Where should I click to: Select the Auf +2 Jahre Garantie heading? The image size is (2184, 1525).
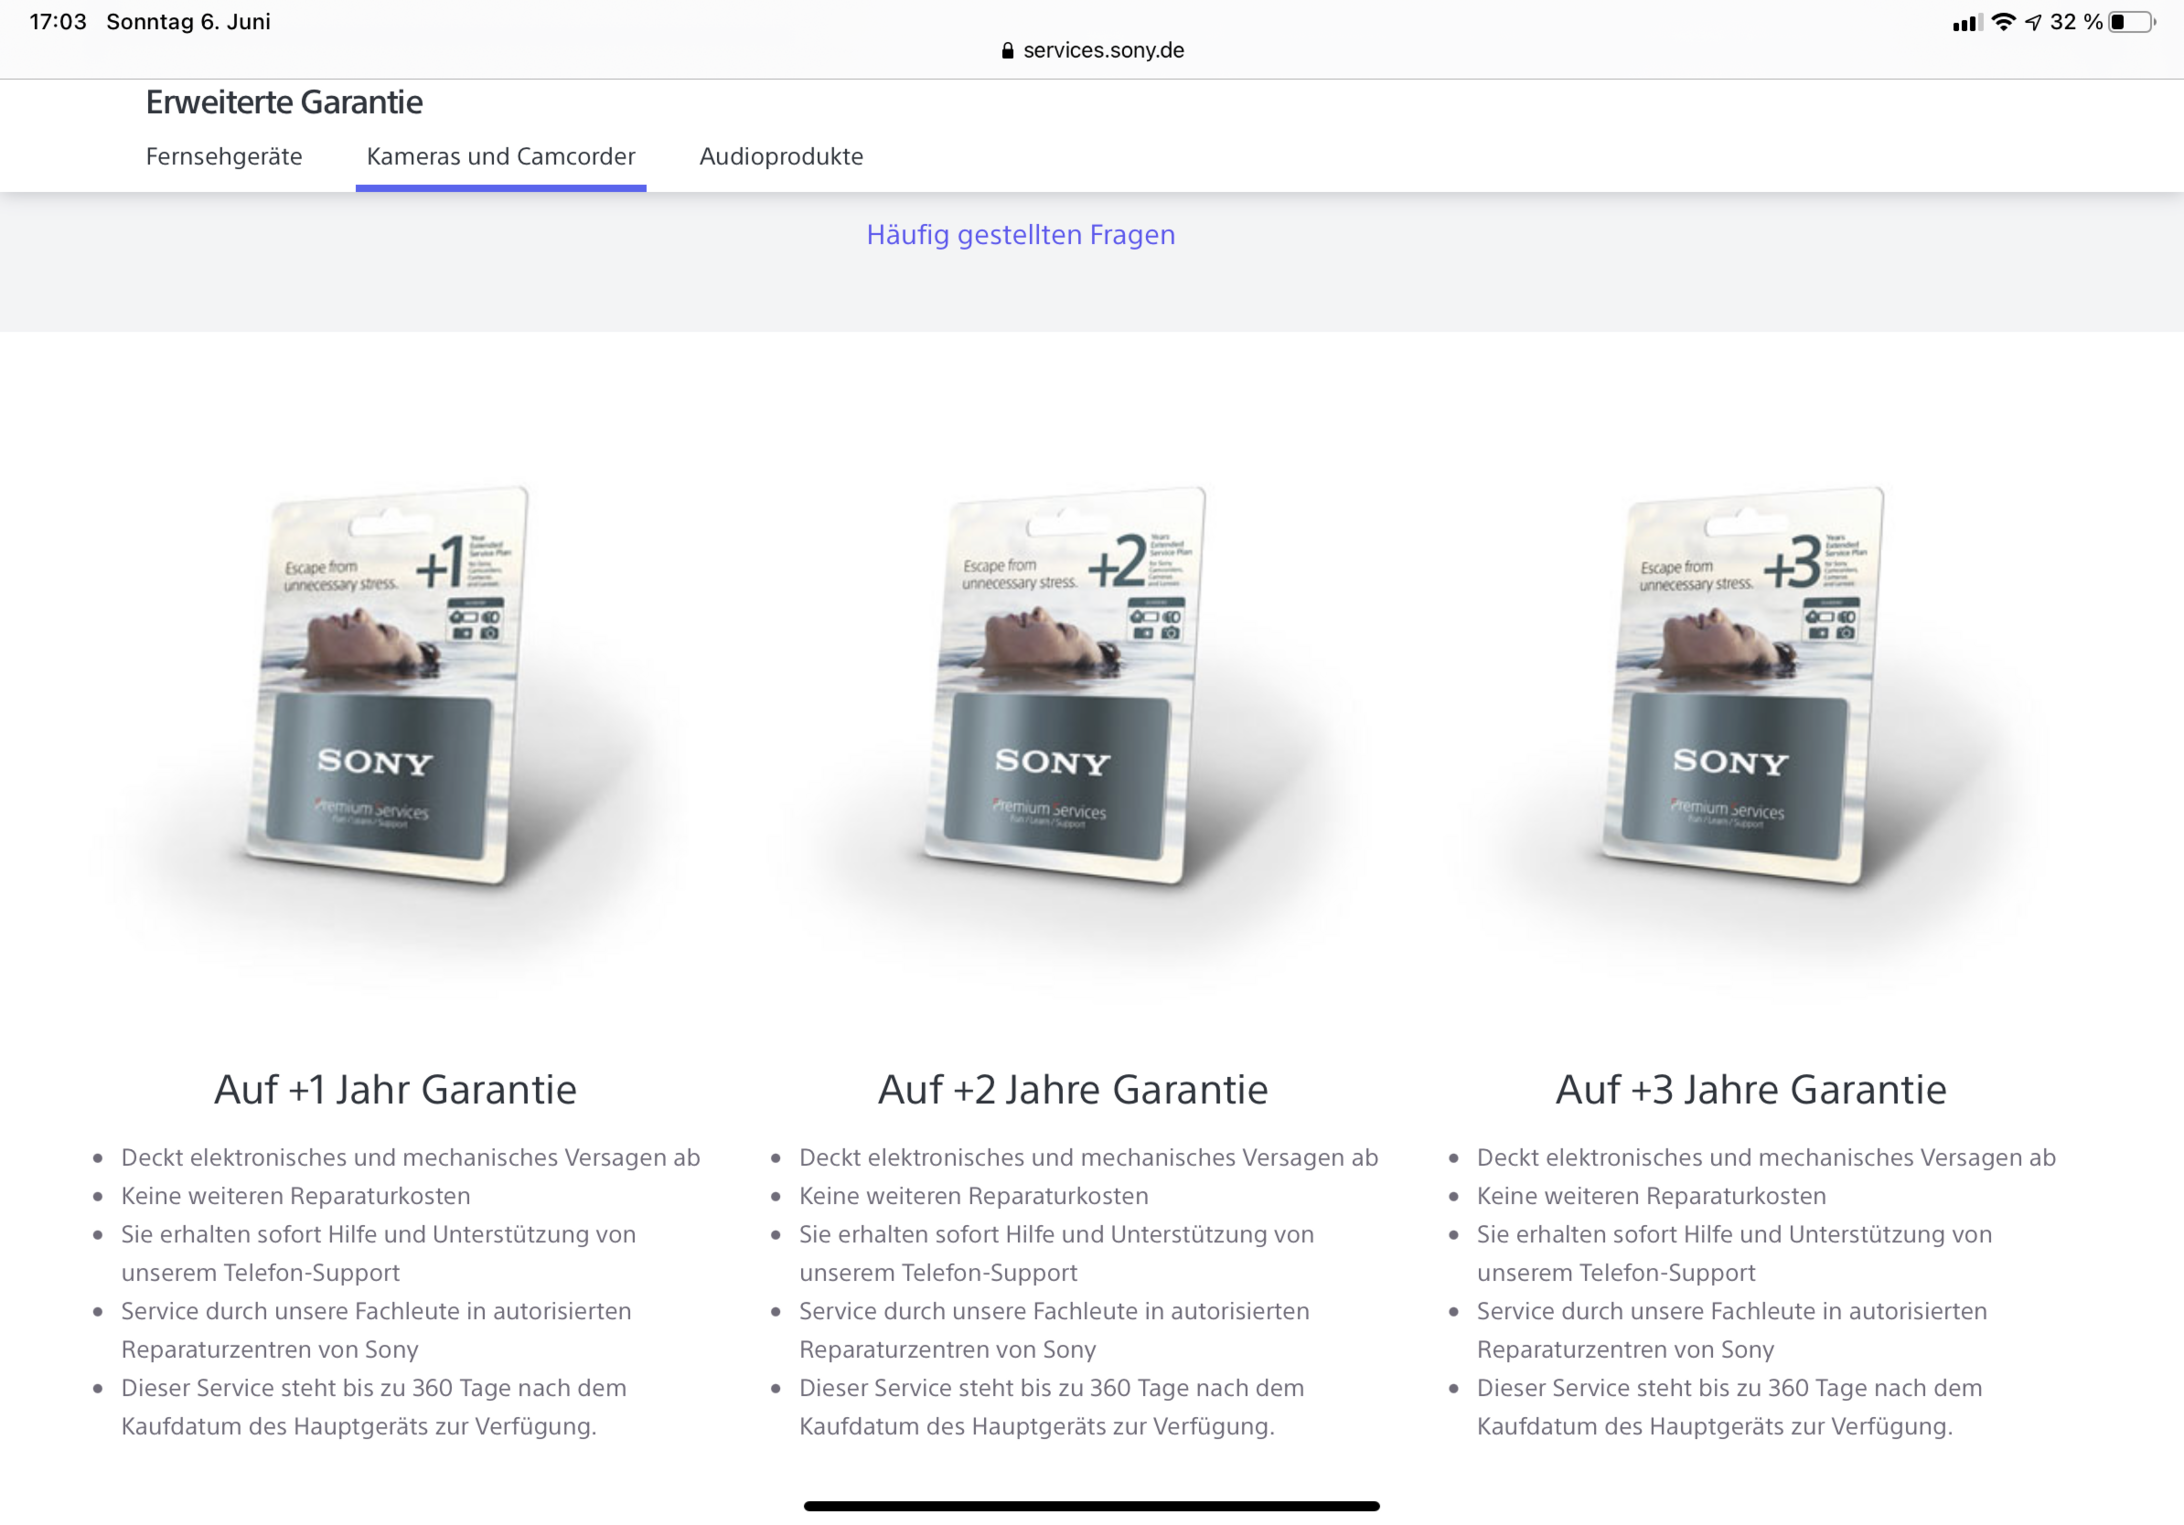(x=1073, y=1089)
